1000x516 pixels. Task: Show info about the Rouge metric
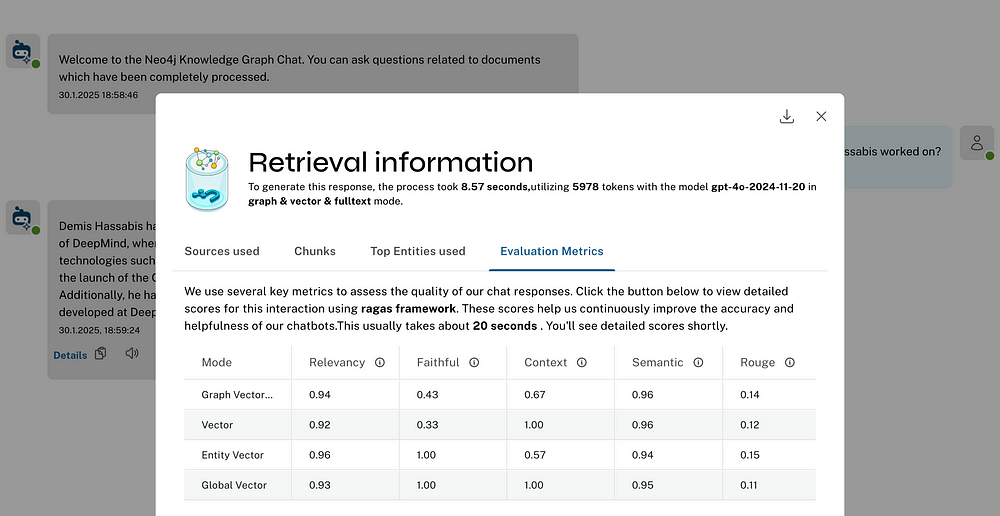click(790, 362)
